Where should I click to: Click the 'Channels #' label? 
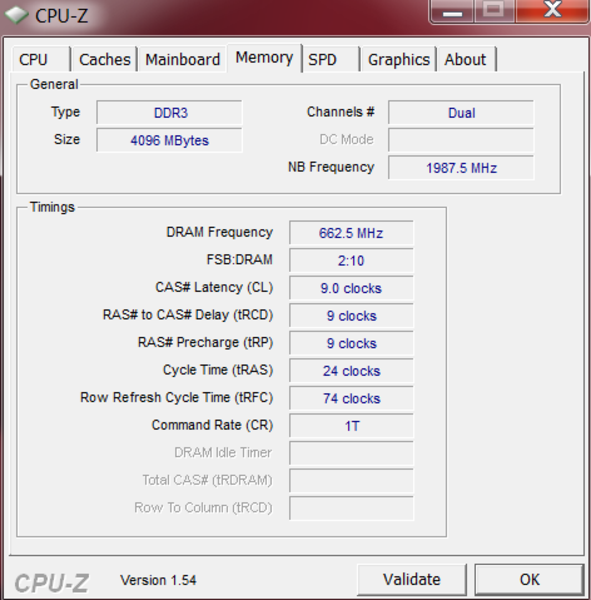(x=340, y=112)
